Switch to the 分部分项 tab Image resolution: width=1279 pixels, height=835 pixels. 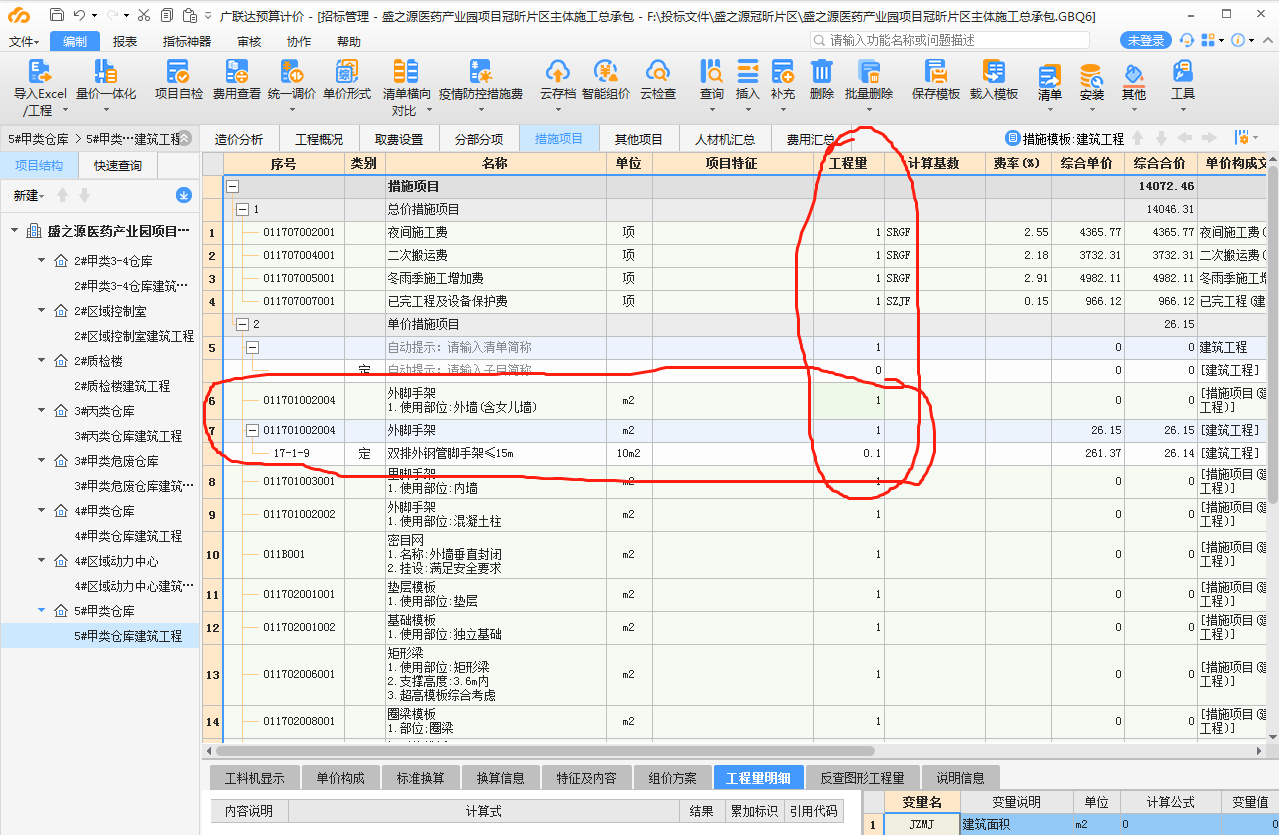coord(479,139)
